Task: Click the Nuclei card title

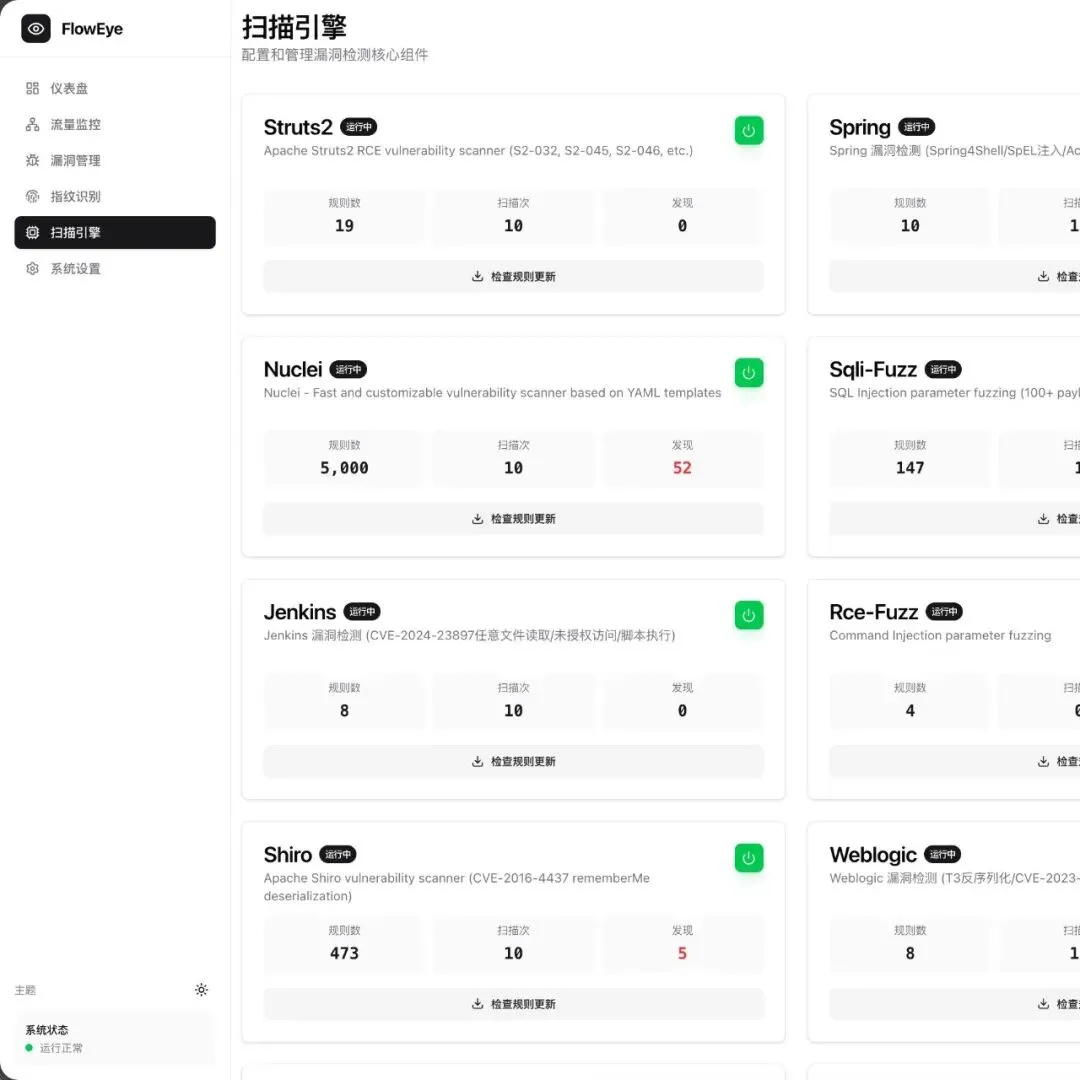Action: [293, 370]
